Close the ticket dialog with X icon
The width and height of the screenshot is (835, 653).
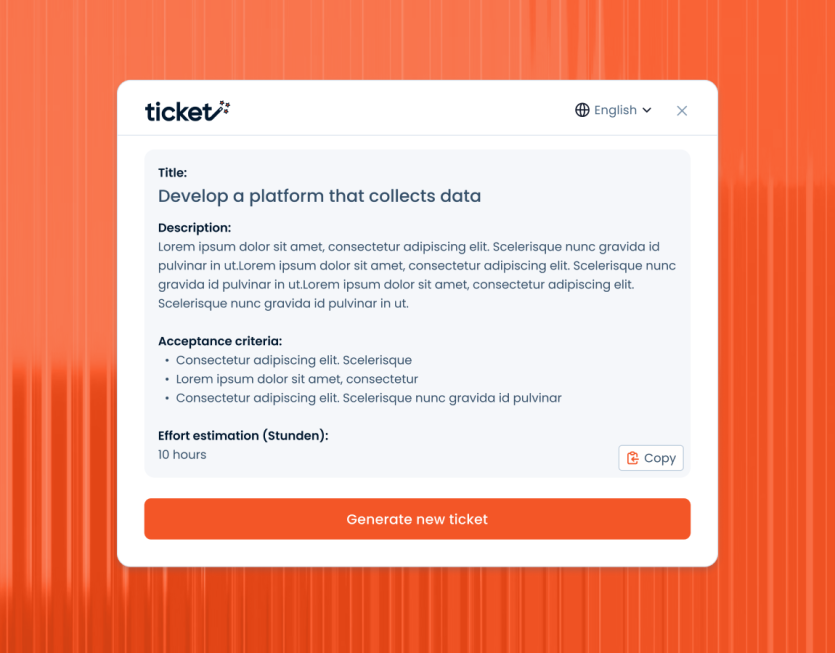pyautogui.click(x=682, y=110)
